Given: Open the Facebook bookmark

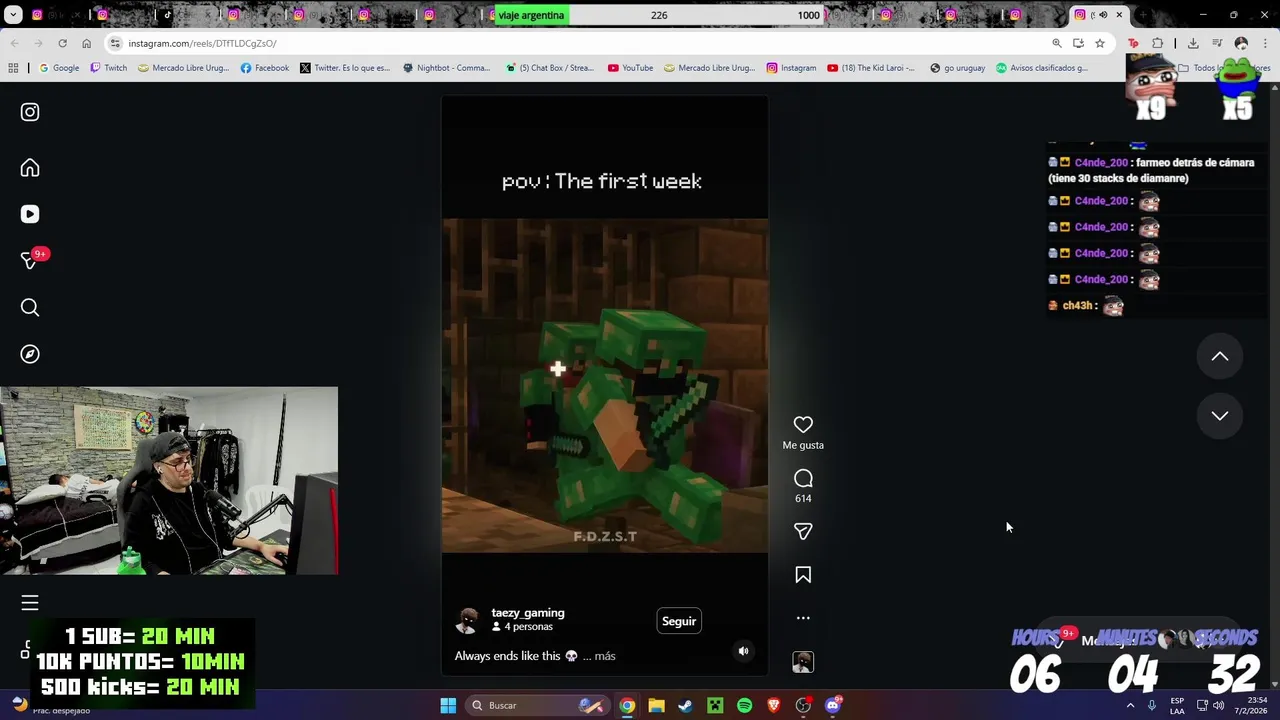Looking at the screenshot, I should point(265,68).
